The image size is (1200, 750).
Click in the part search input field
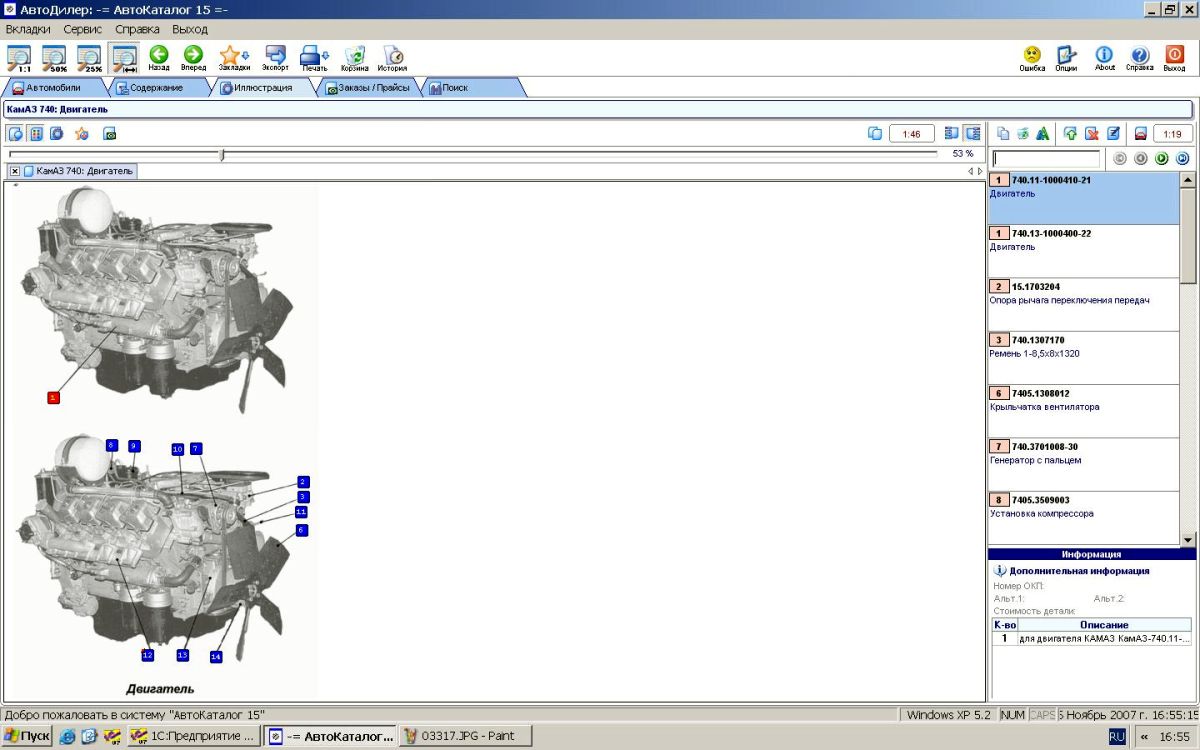point(1046,158)
